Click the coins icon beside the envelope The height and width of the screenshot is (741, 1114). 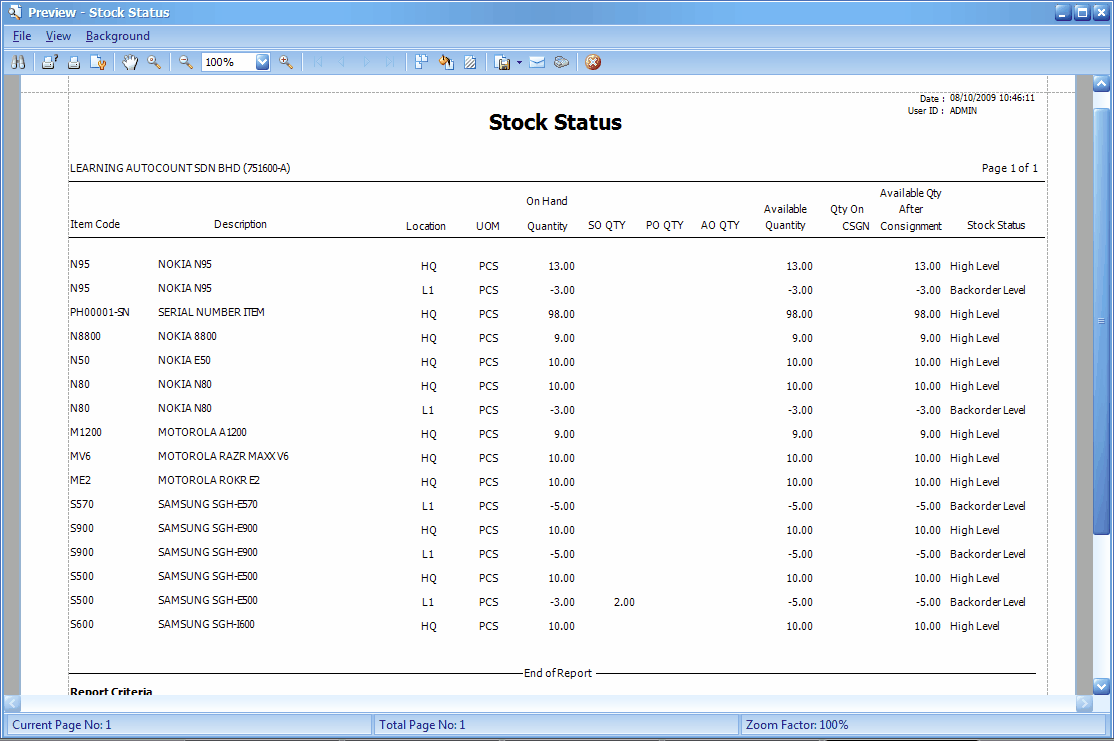(x=561, y=63)
